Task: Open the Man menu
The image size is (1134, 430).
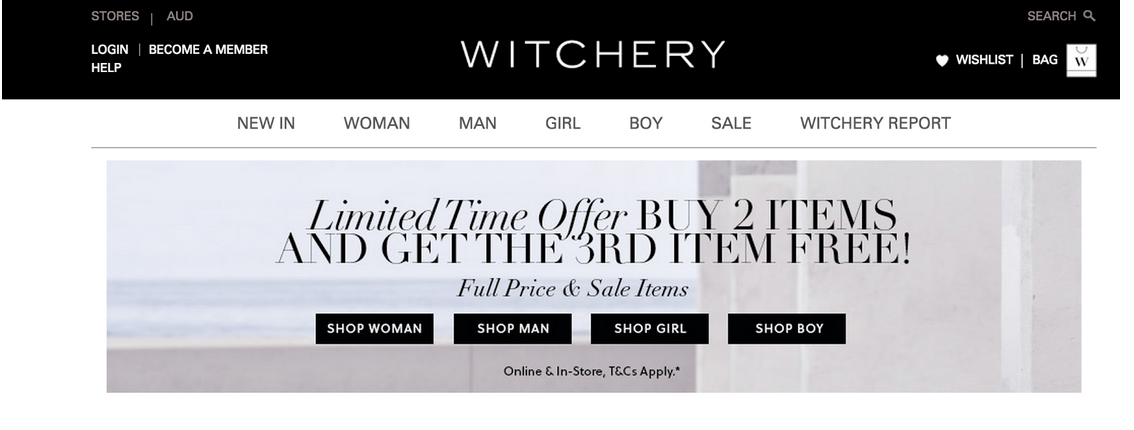Action: click(x=477, y=124)
